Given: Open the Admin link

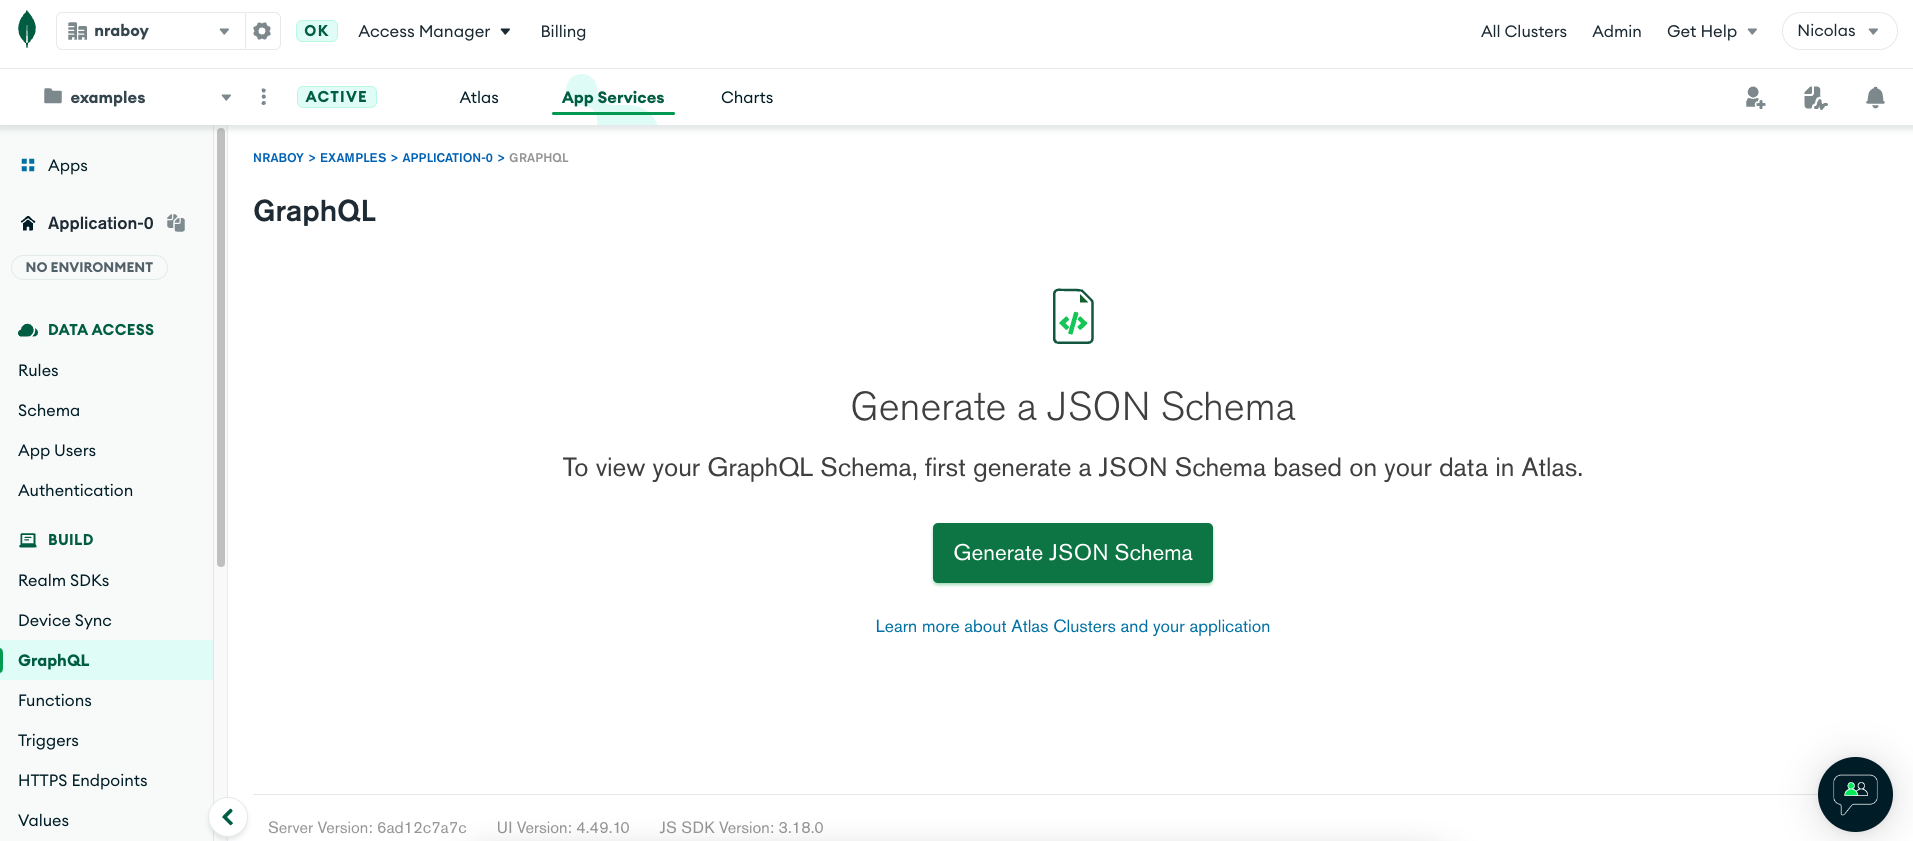Looking at the screenshot, I should pos(1616,31).
